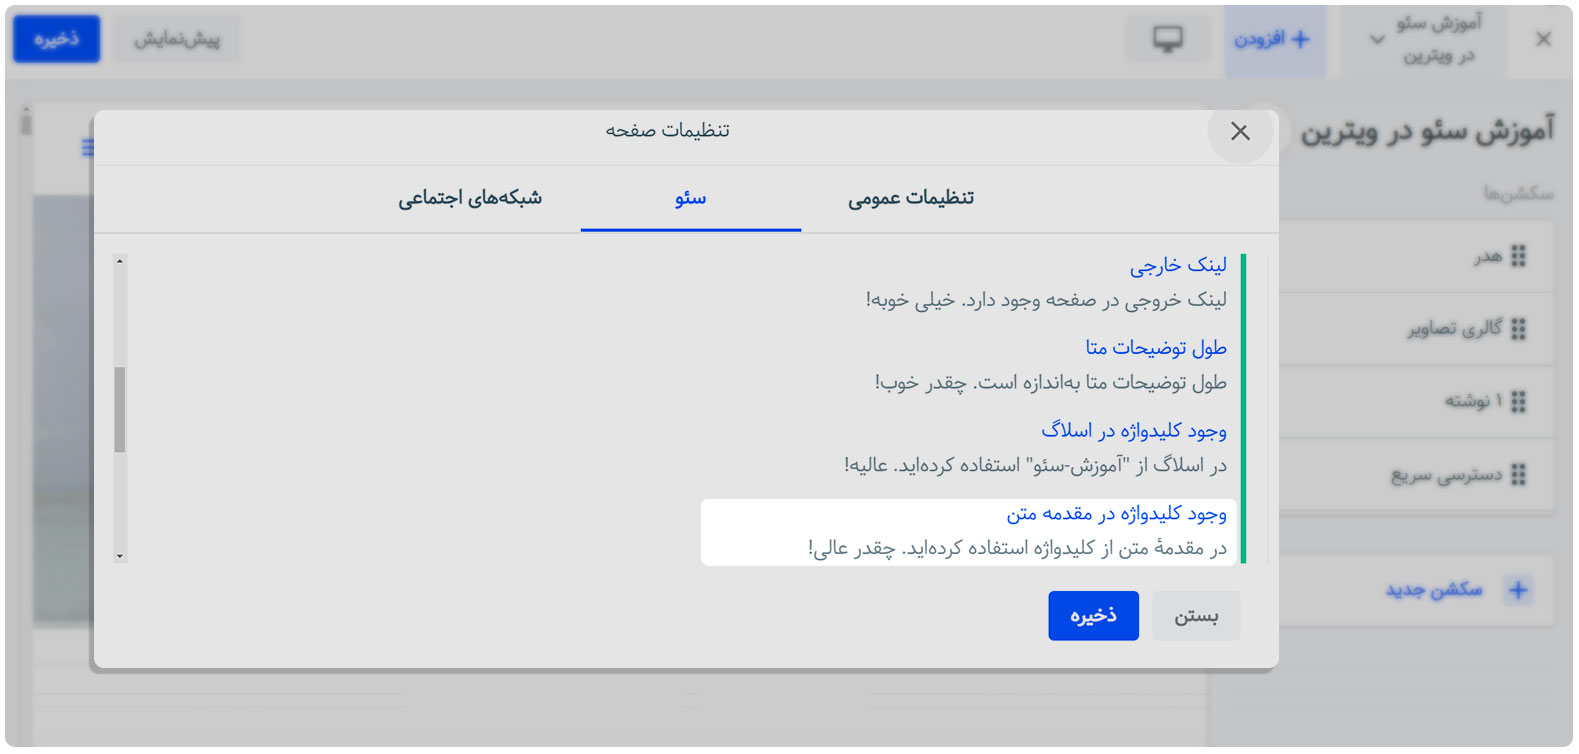The width and height of the screenshot is (1579, 754).
Task: Click the تنظیمات صفحه dialog title
Action: click(667, 131)
